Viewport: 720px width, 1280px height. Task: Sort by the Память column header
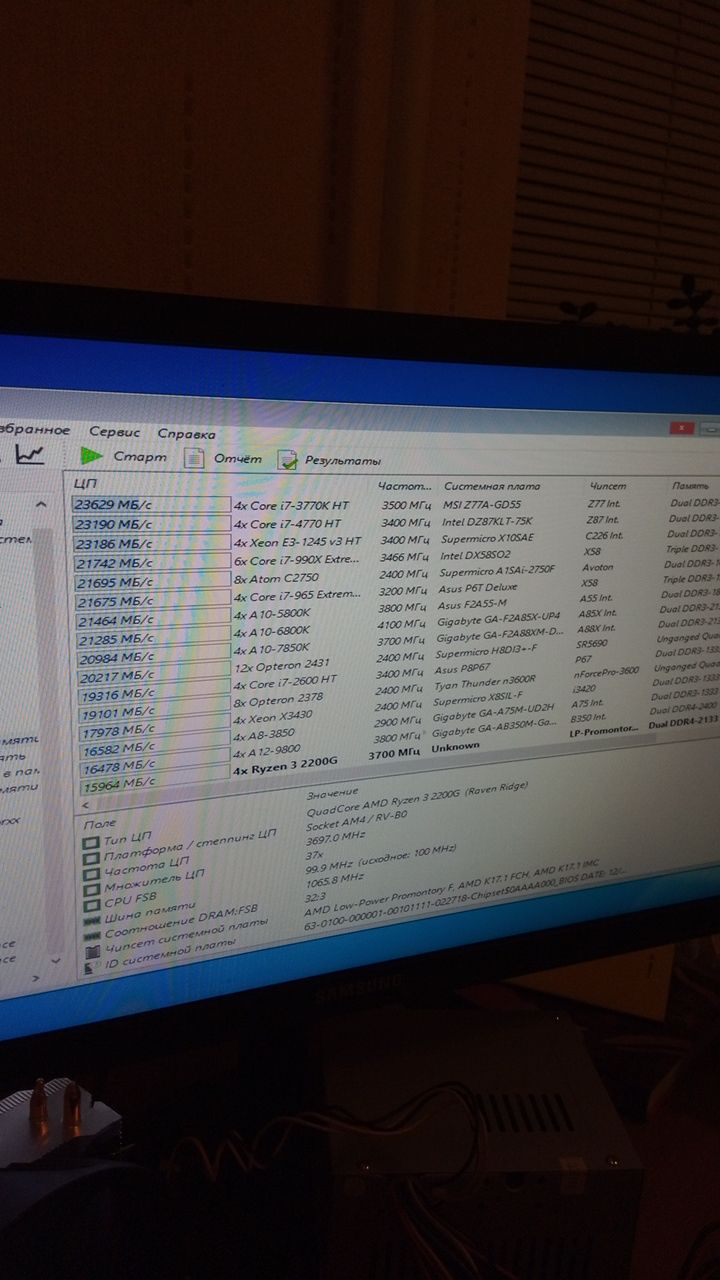(690, 486)
